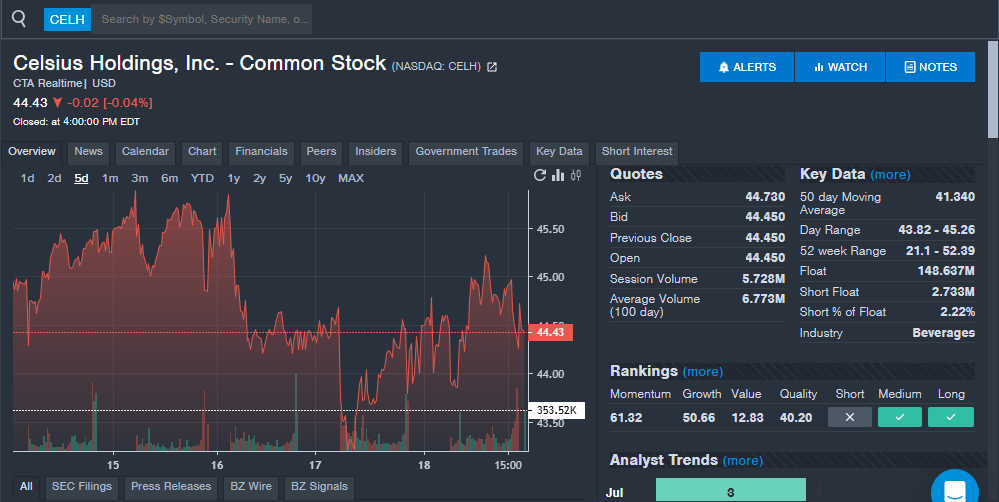999x502 pixels.
Task: Open the Calendar tab
Action: coord(145,152)
